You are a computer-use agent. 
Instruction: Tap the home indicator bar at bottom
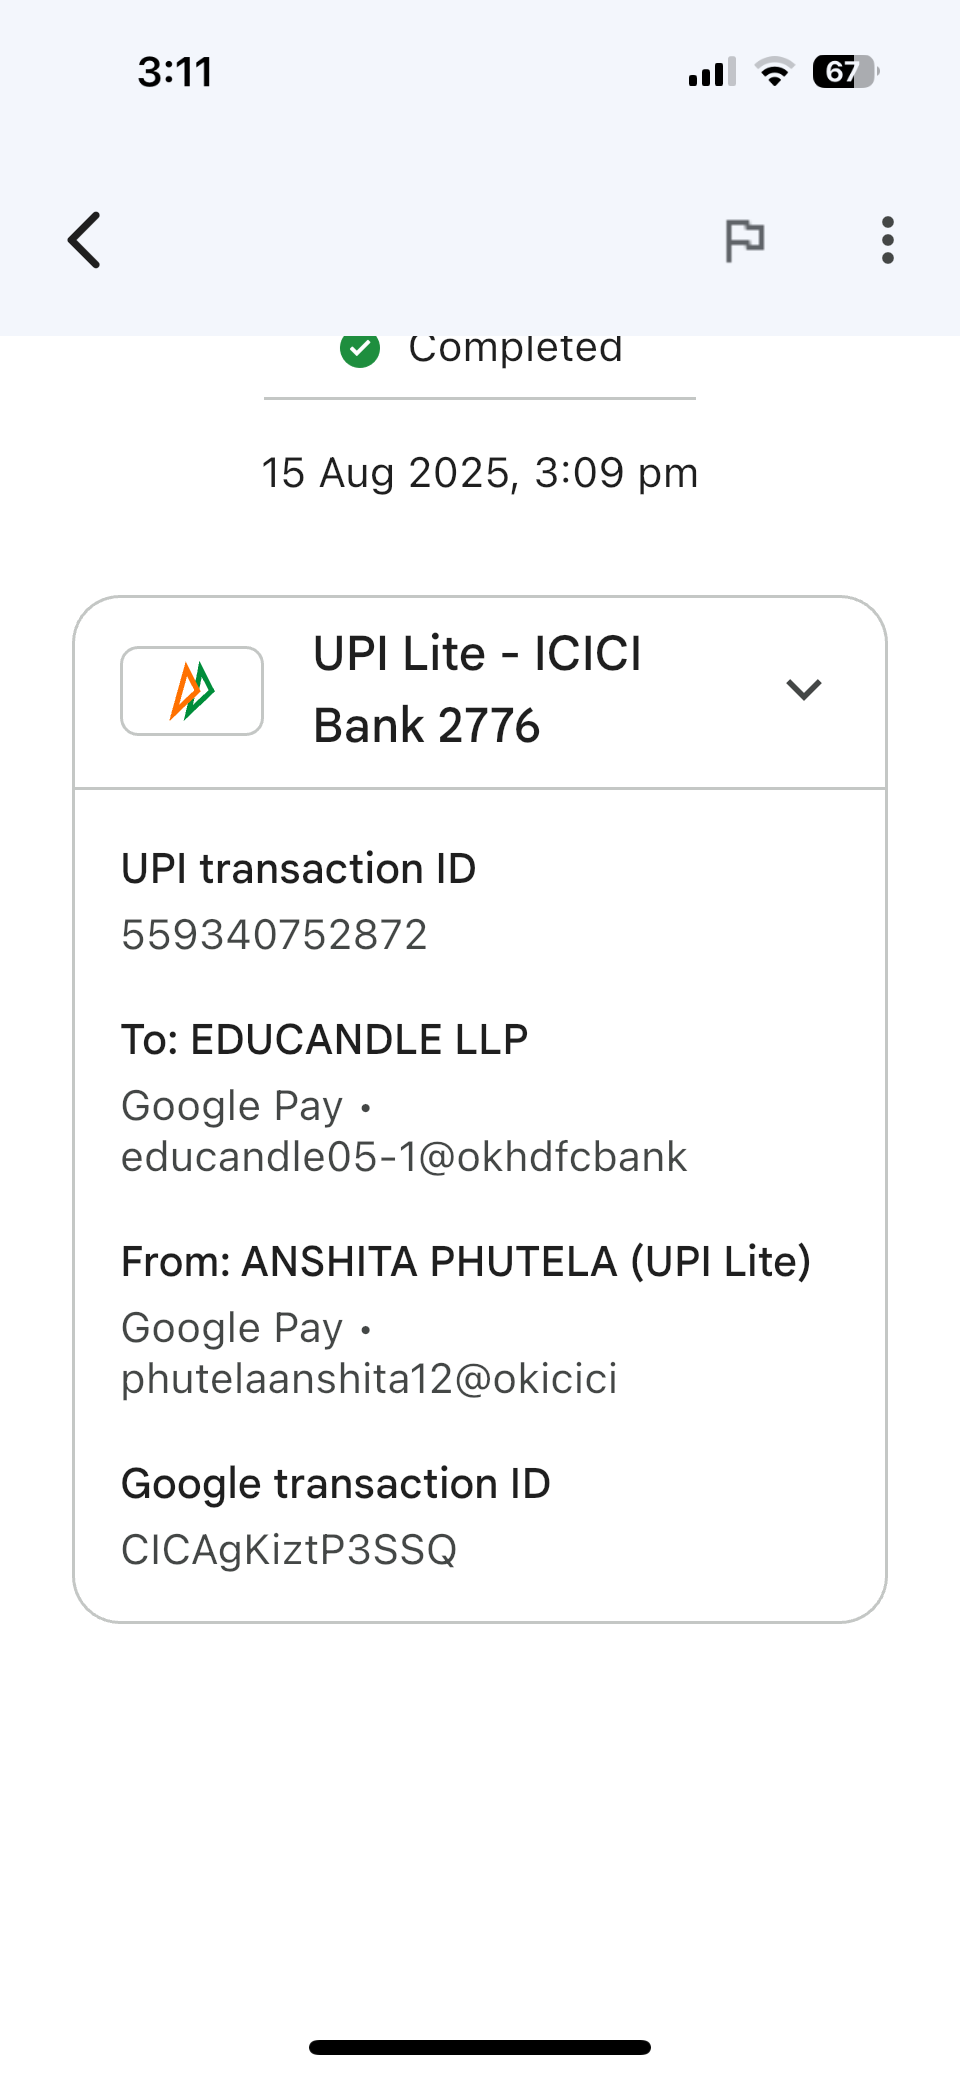(x=480, y=2047)
